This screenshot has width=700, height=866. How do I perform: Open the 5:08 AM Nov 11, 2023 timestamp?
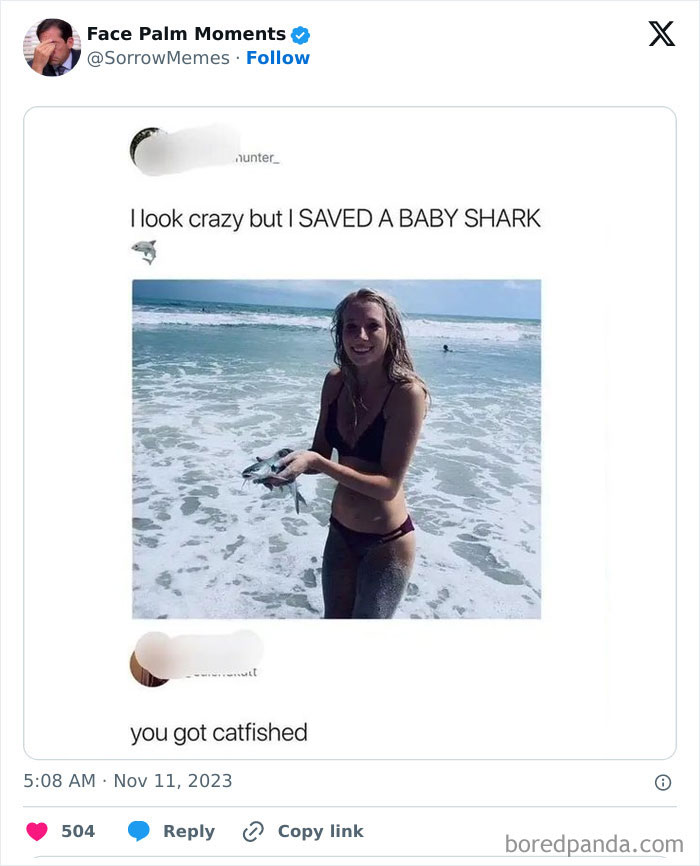tap(128, 781)
